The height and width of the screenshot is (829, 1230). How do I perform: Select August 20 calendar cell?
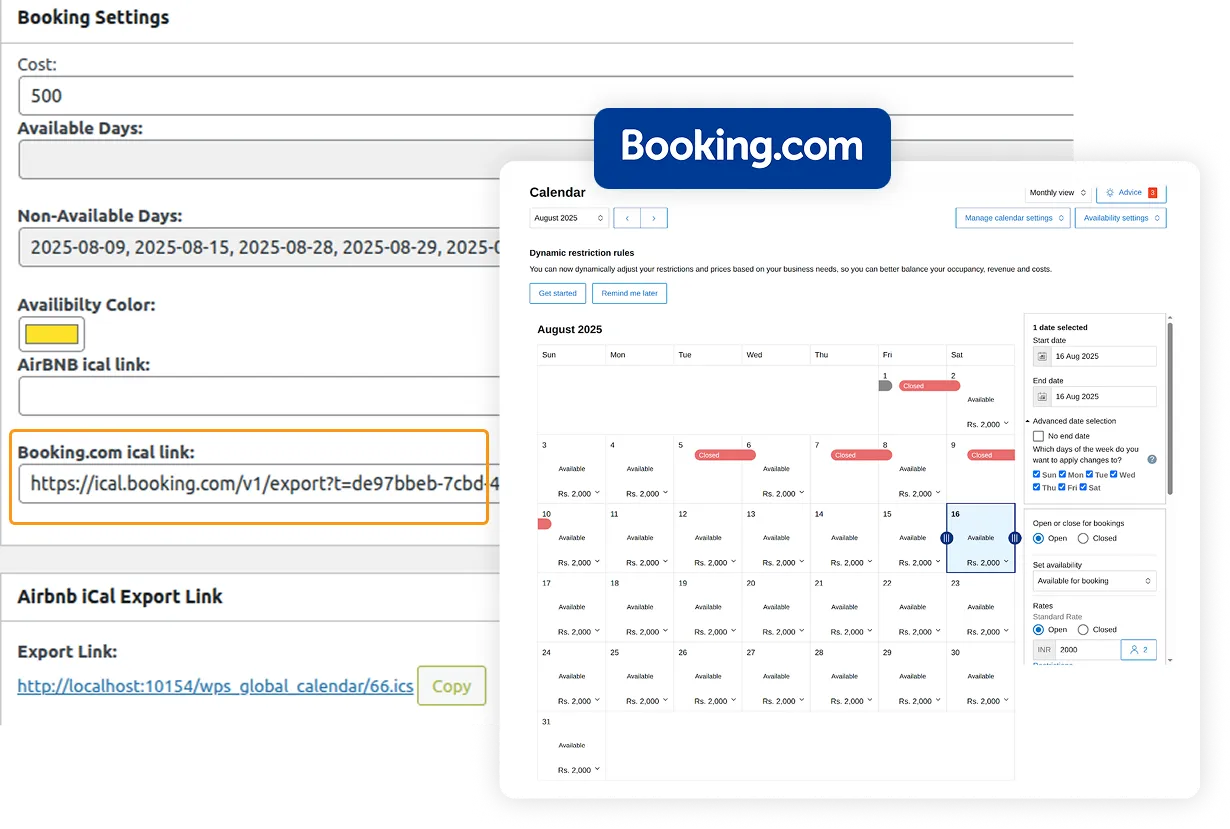[776, 607]
